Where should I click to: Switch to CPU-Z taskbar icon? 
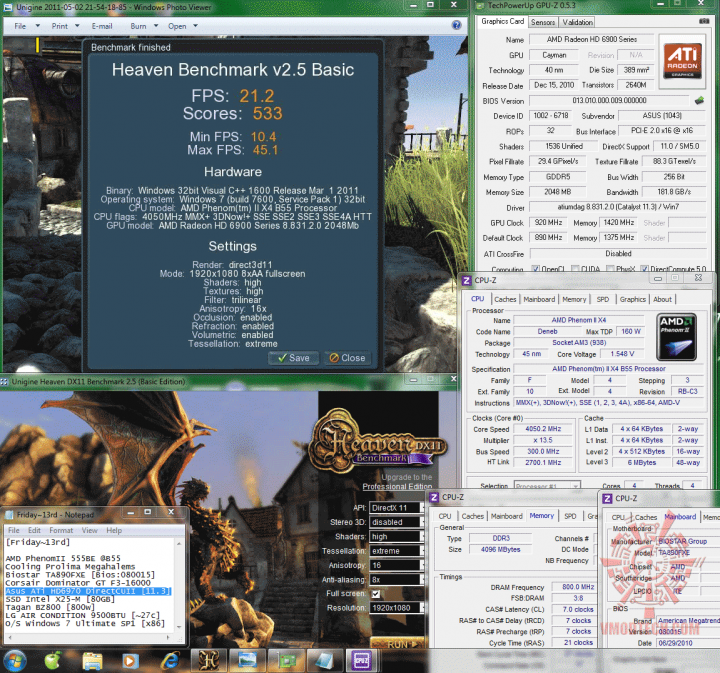[x=362, y=661]
